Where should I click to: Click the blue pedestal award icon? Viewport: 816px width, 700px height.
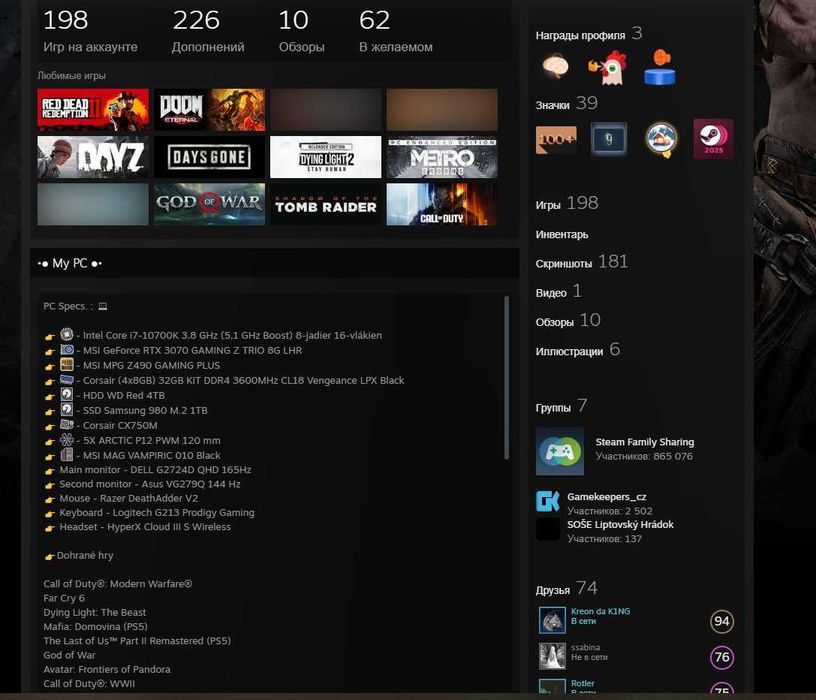pyautogui.click(x=659, y=67)
